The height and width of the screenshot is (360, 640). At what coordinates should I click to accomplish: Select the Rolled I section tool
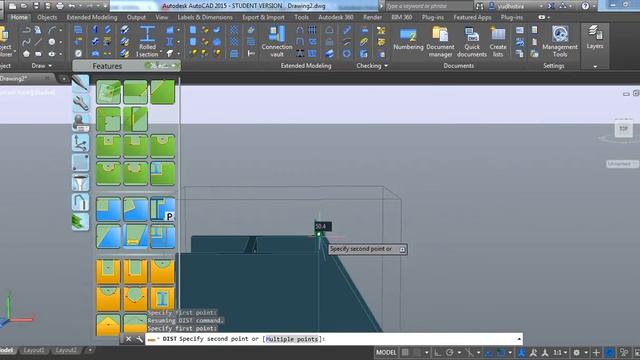point(147,41)
